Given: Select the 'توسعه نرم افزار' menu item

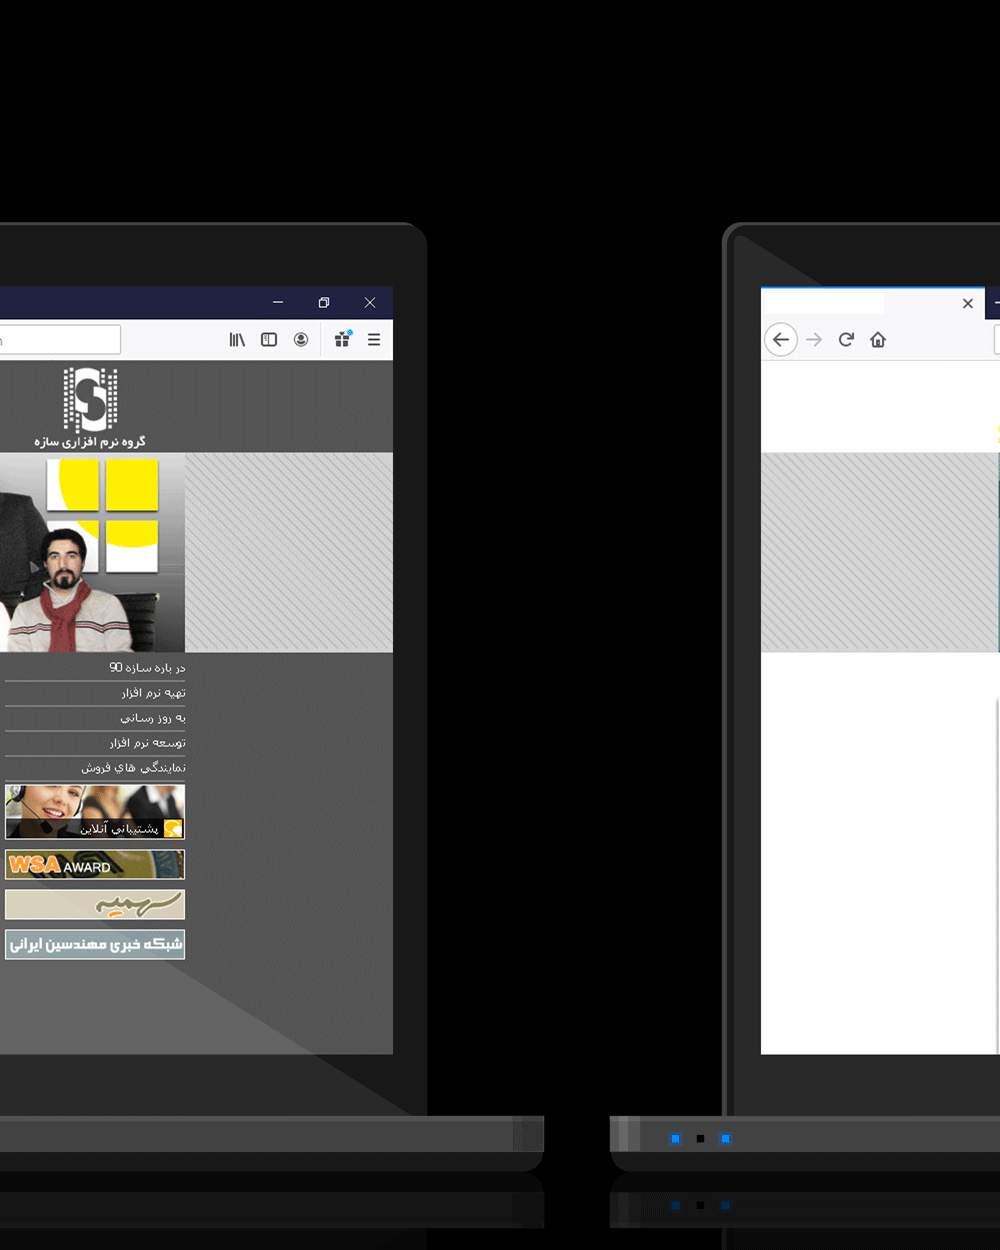Looking at the screenshot, I should click(x=147, y=743).
